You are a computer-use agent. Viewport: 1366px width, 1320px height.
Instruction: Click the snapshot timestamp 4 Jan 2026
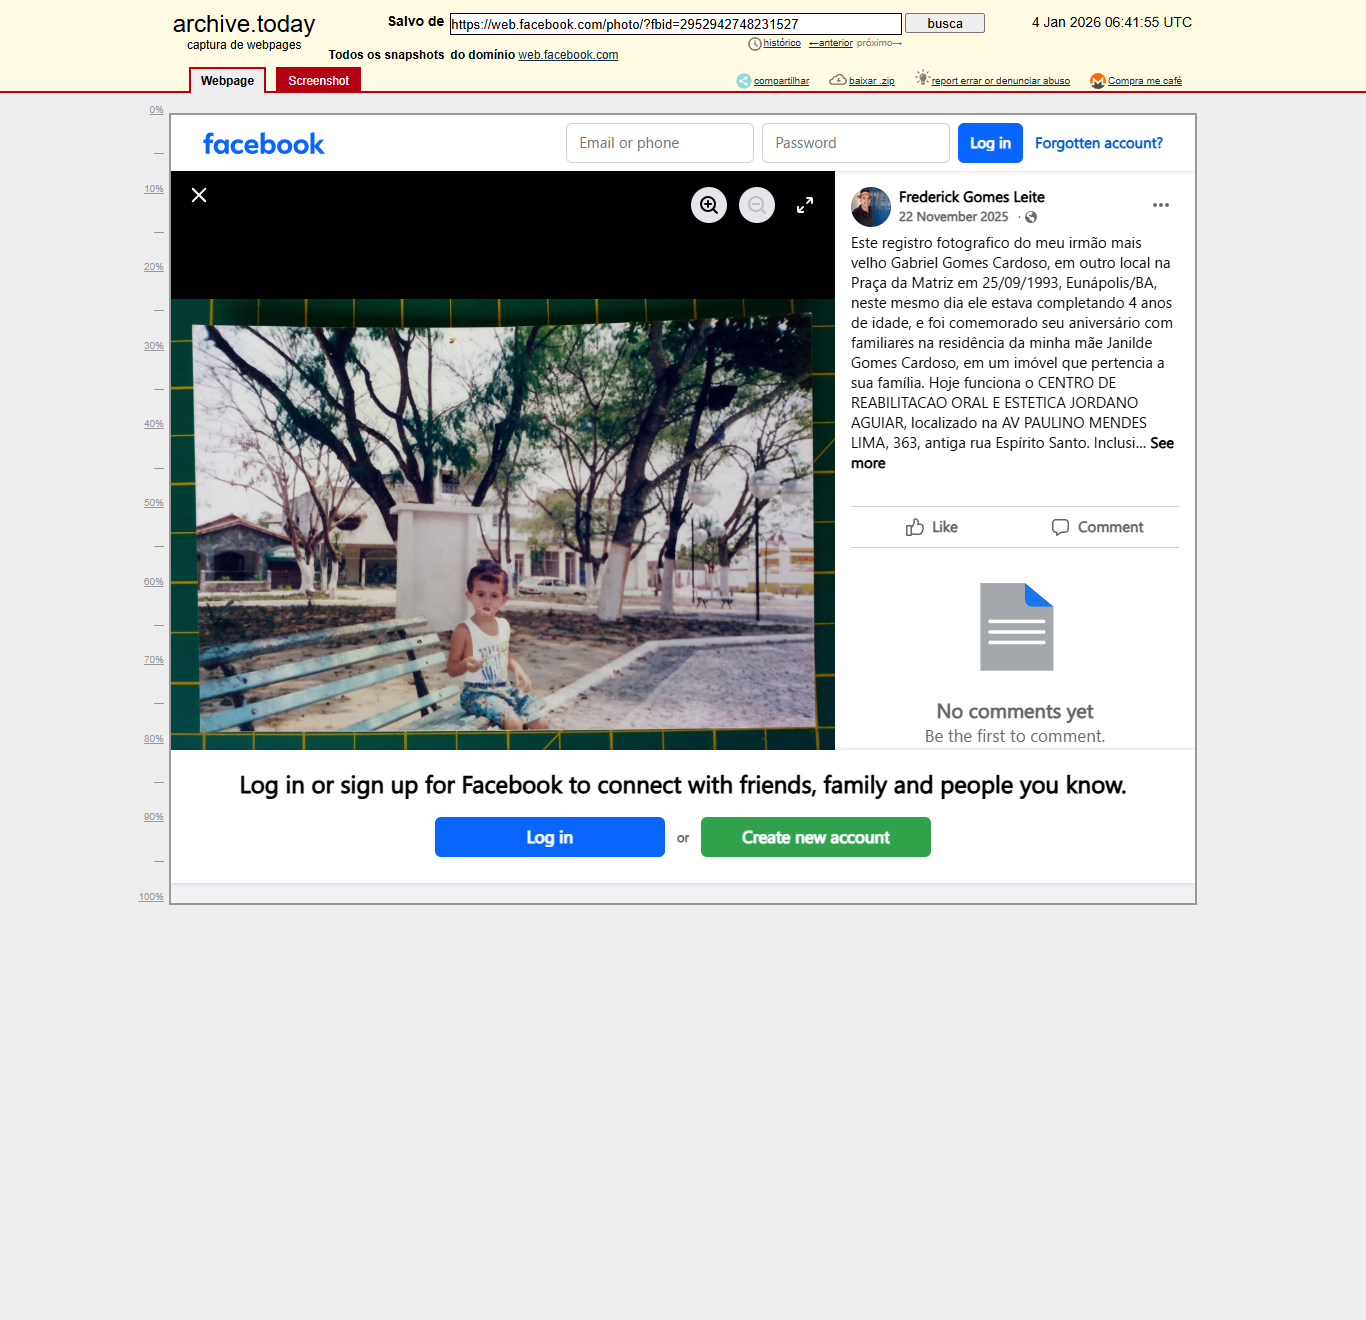click(x=1112, y=22)
